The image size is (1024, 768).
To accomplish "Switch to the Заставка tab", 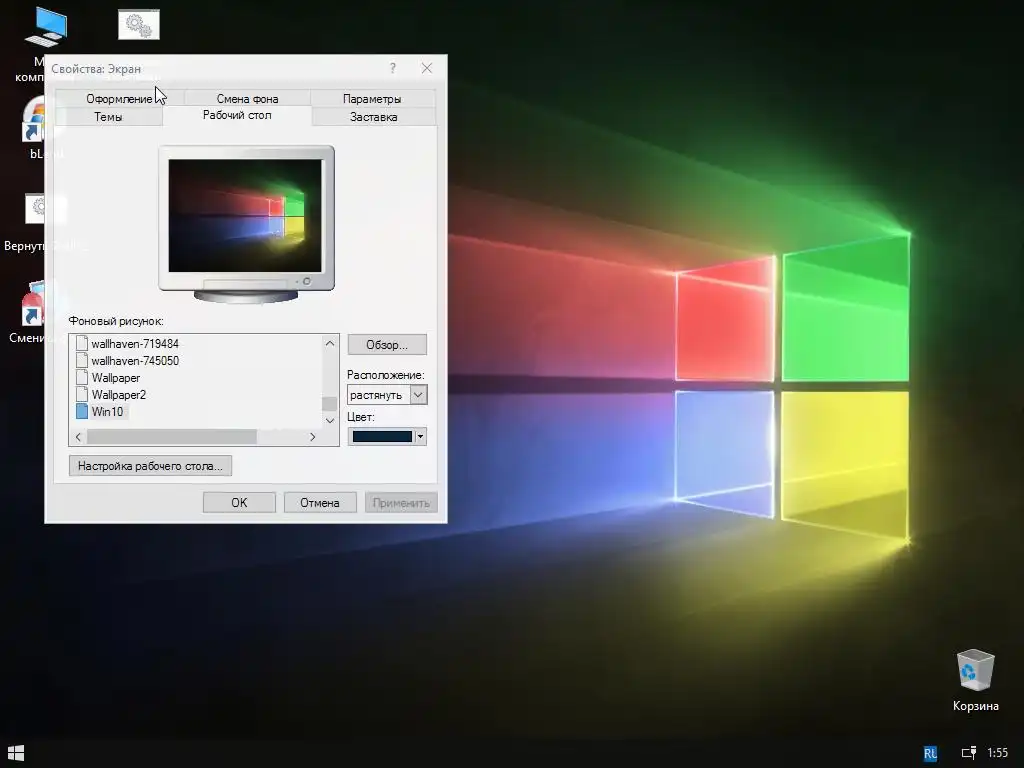I will 374,117.
